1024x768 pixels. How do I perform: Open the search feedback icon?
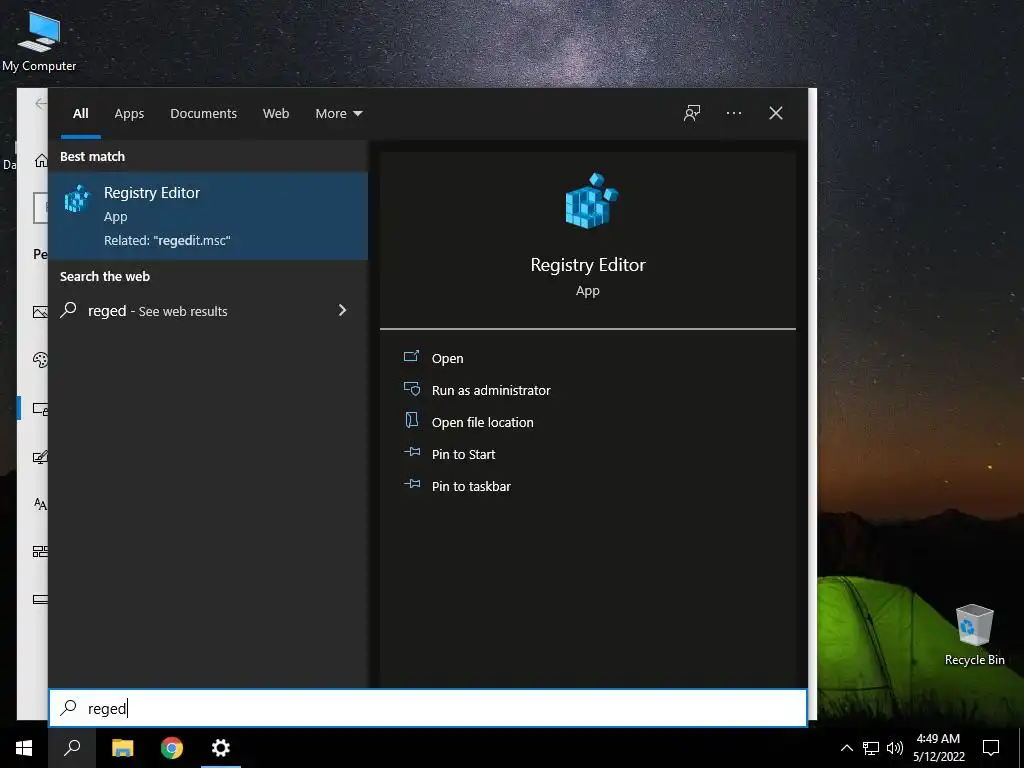tap(692, 114)
